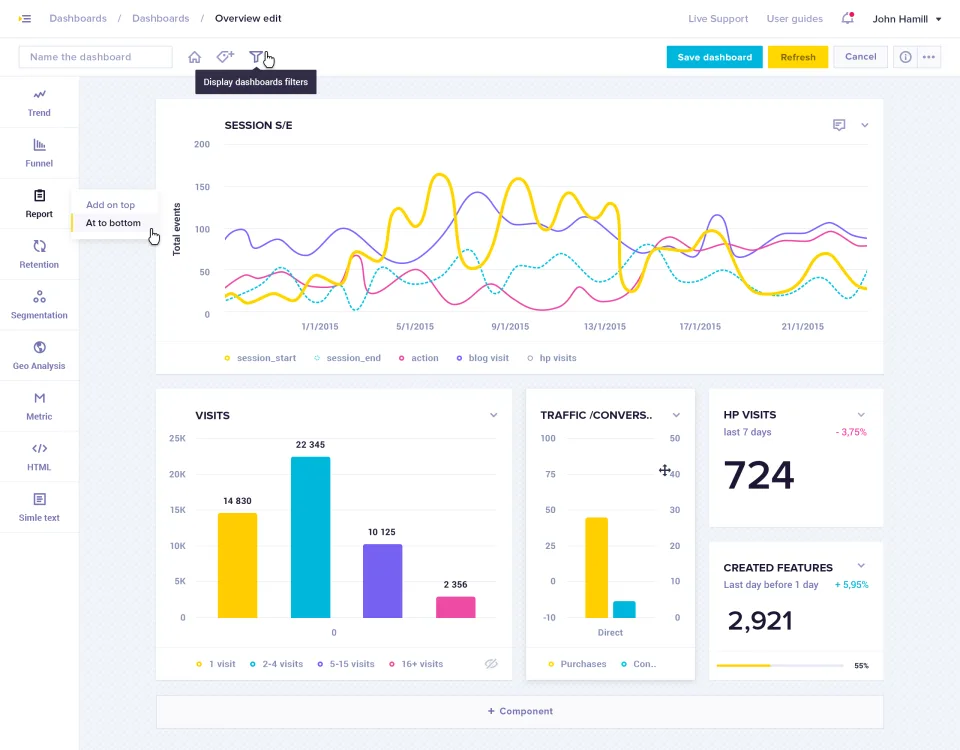Open the add tag icon

coord(225,57)
